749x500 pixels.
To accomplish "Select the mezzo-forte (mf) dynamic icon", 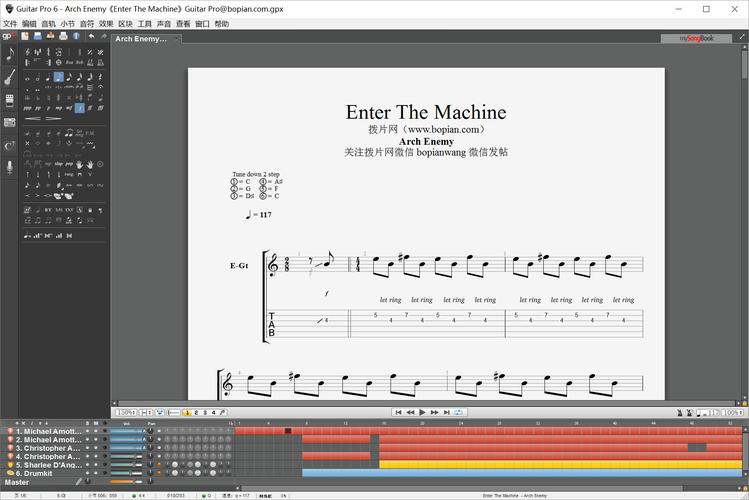I will point(69,108).
